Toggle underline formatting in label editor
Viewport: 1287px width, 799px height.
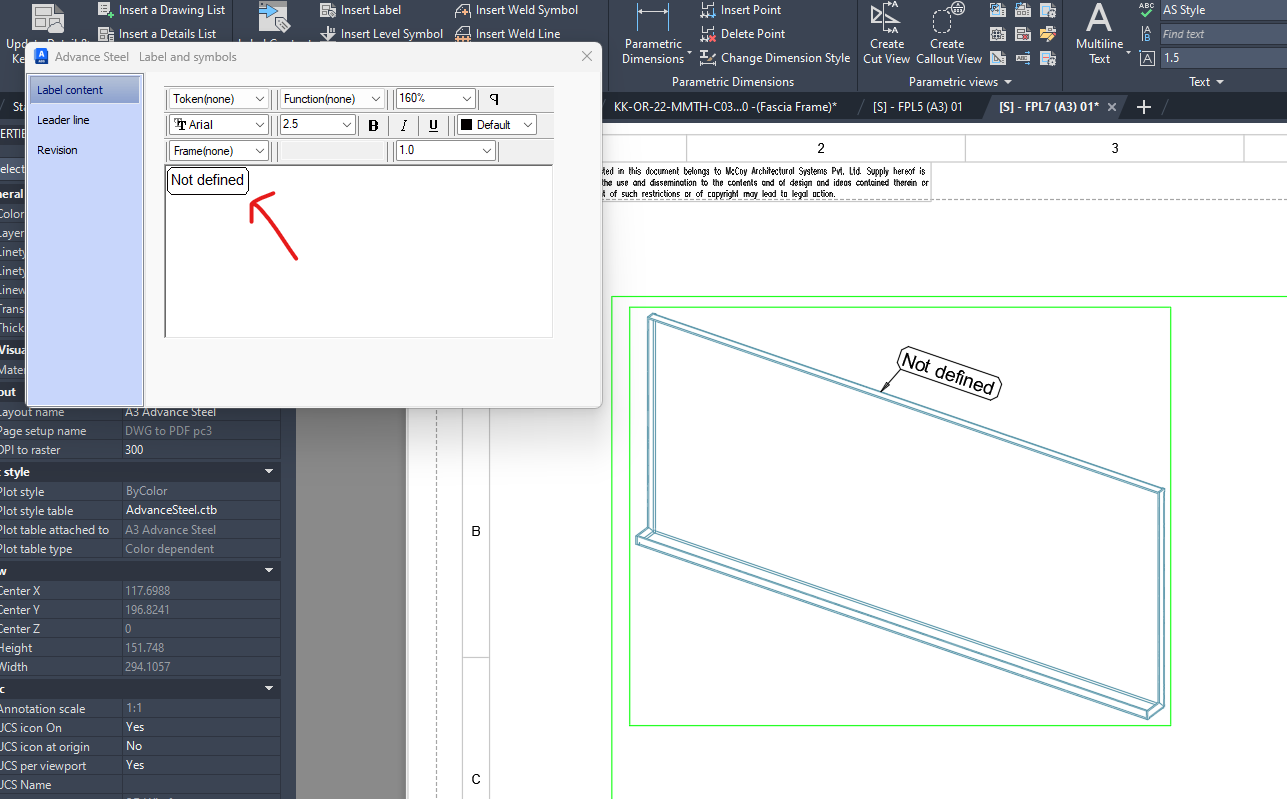pyautogui.click(x=433, y=125)
